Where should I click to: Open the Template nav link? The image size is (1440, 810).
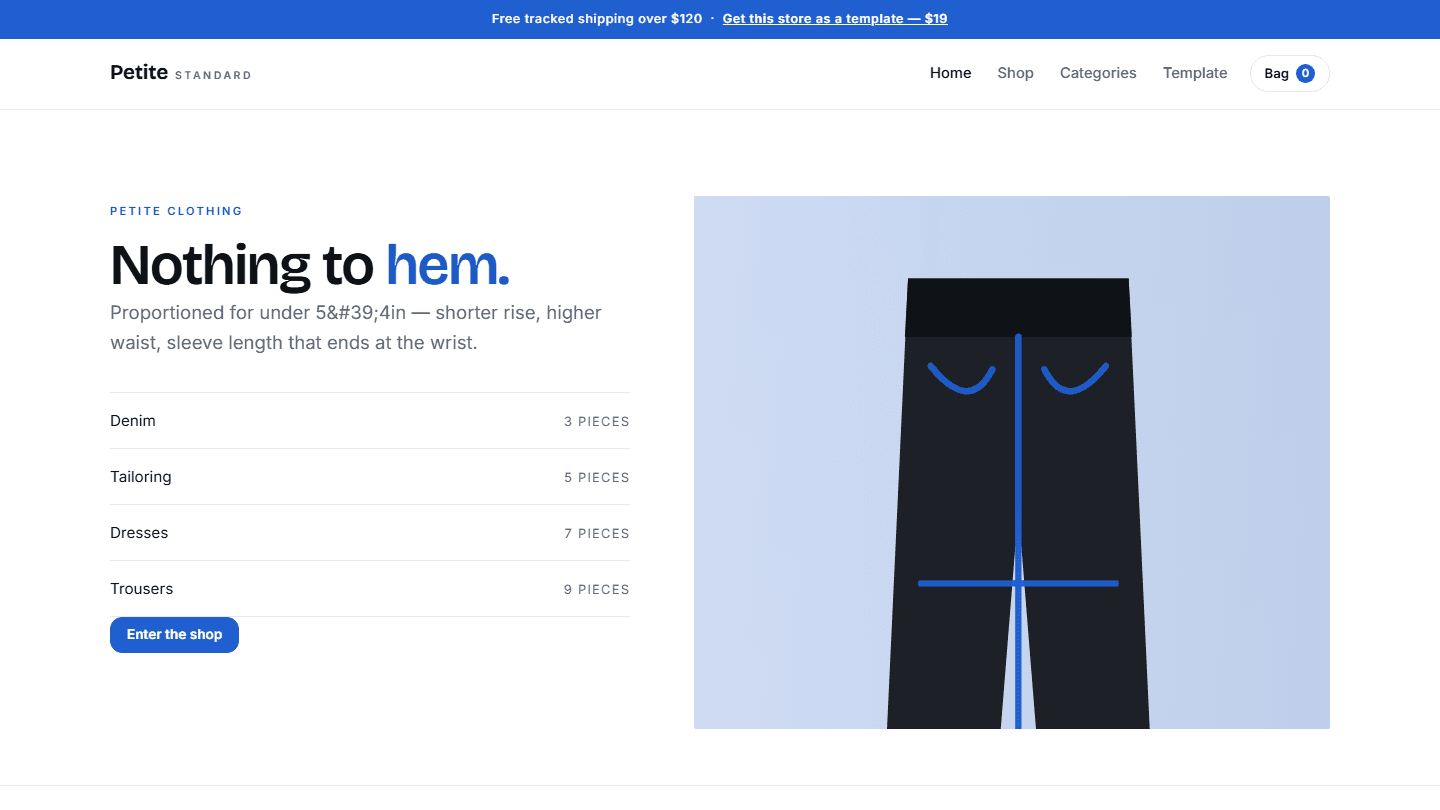[x=1195, y=73]
